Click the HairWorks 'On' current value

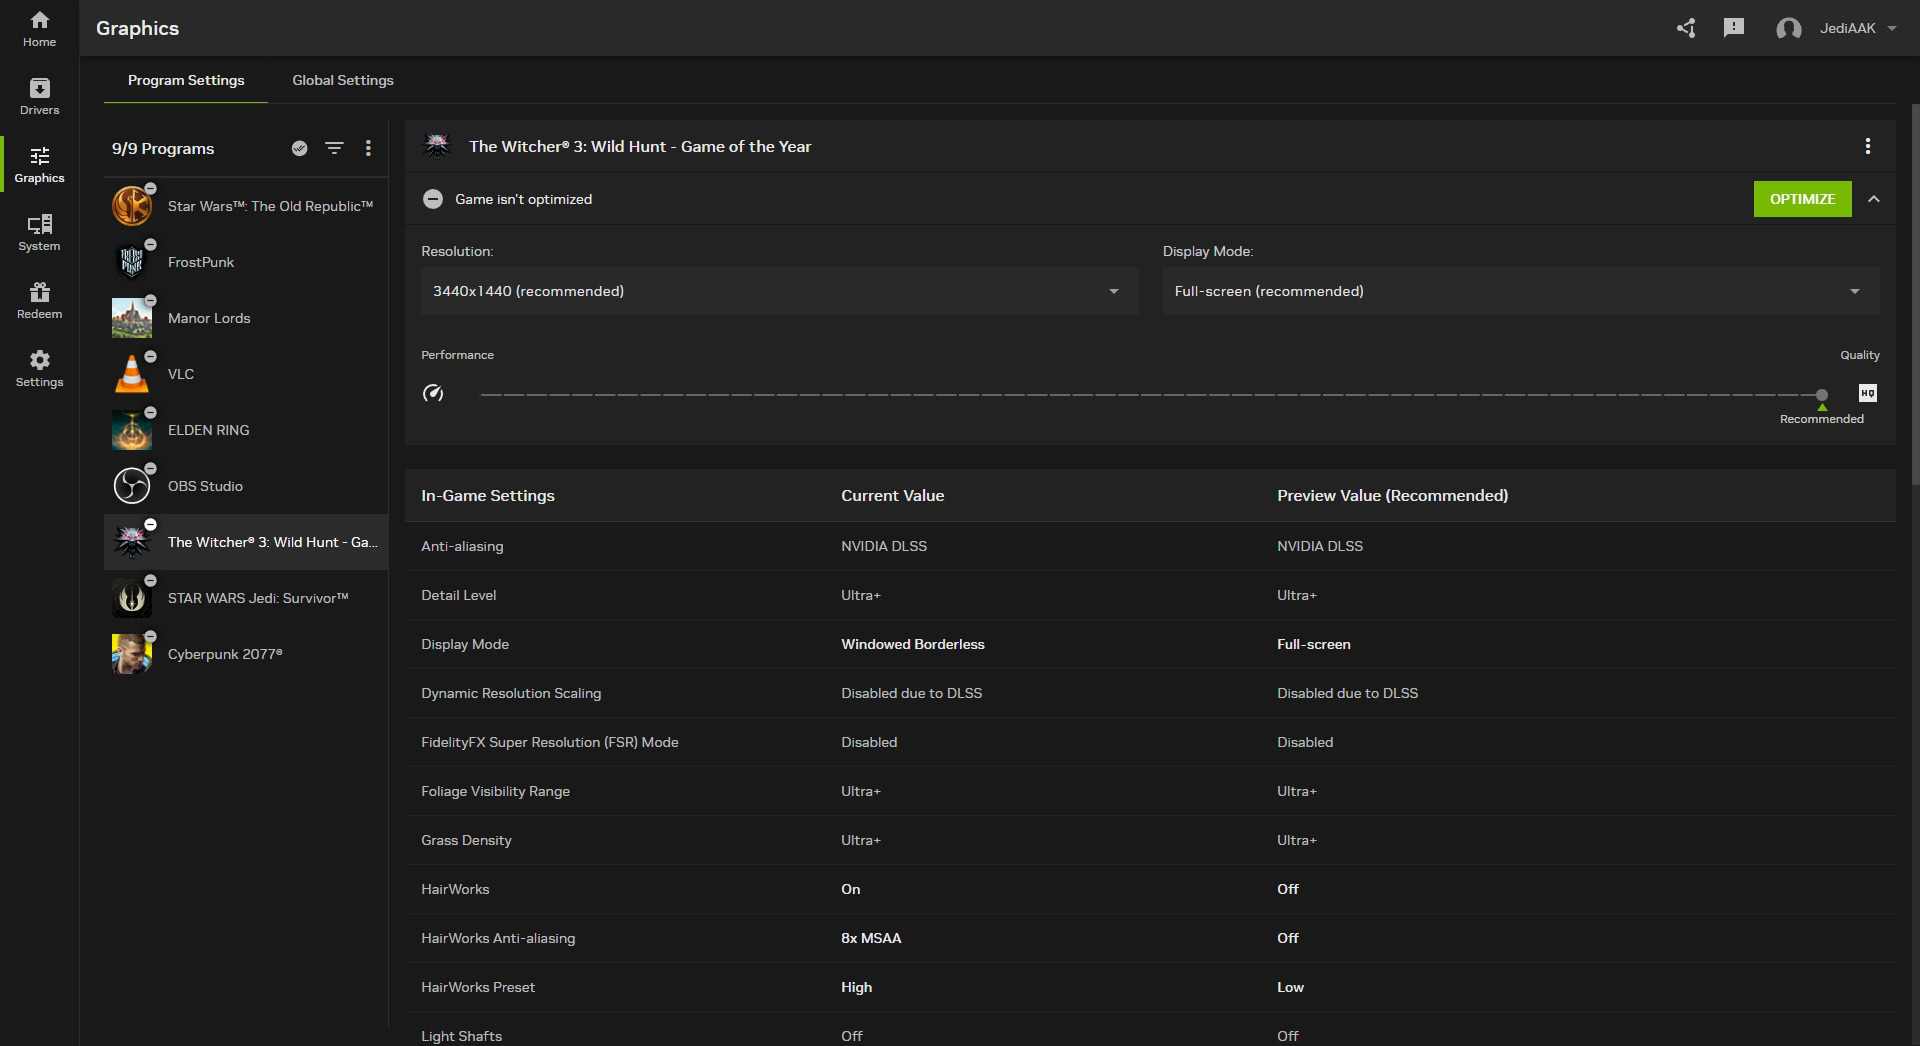tap(851, 889)
